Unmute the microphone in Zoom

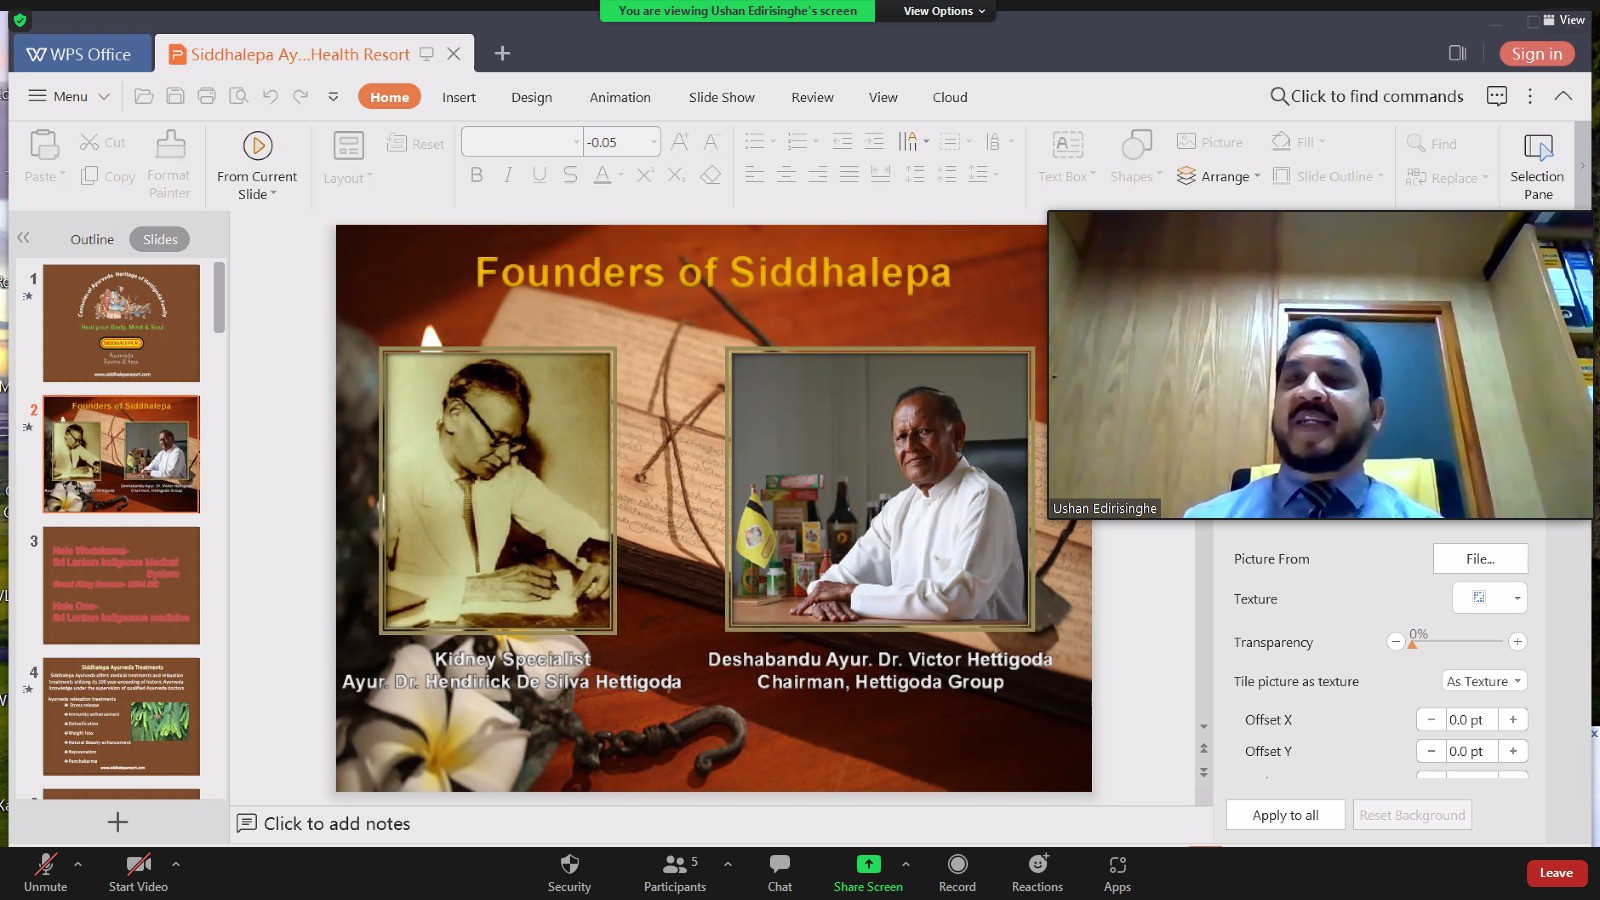point(46,872)
